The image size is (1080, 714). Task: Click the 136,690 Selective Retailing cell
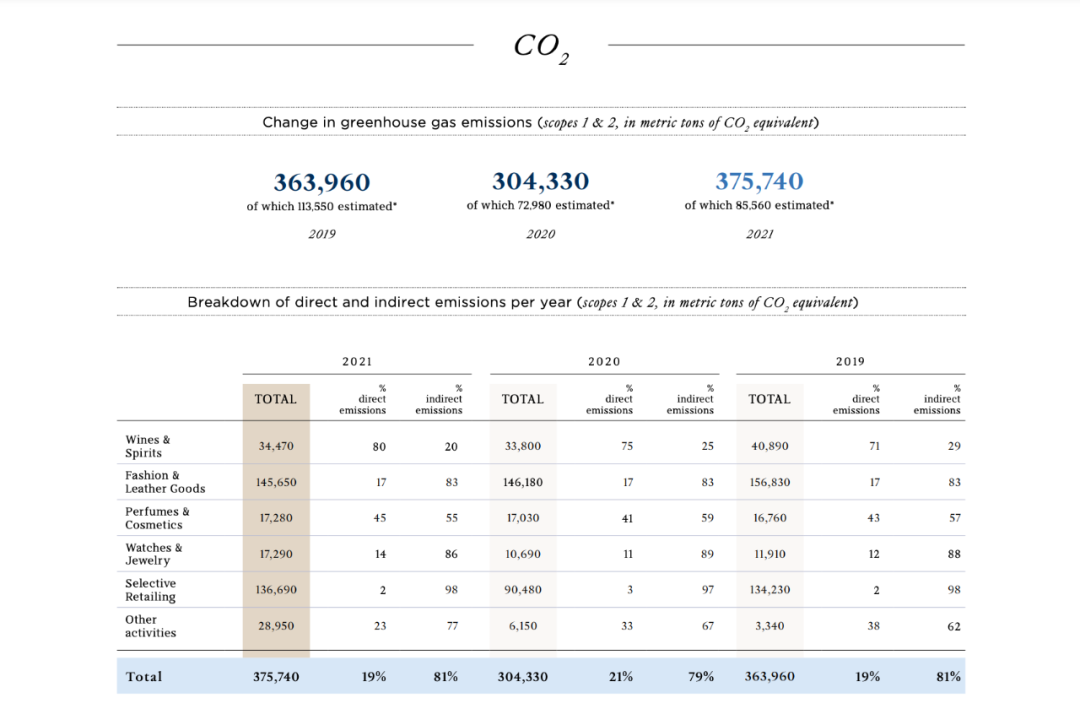click(276, 590)
